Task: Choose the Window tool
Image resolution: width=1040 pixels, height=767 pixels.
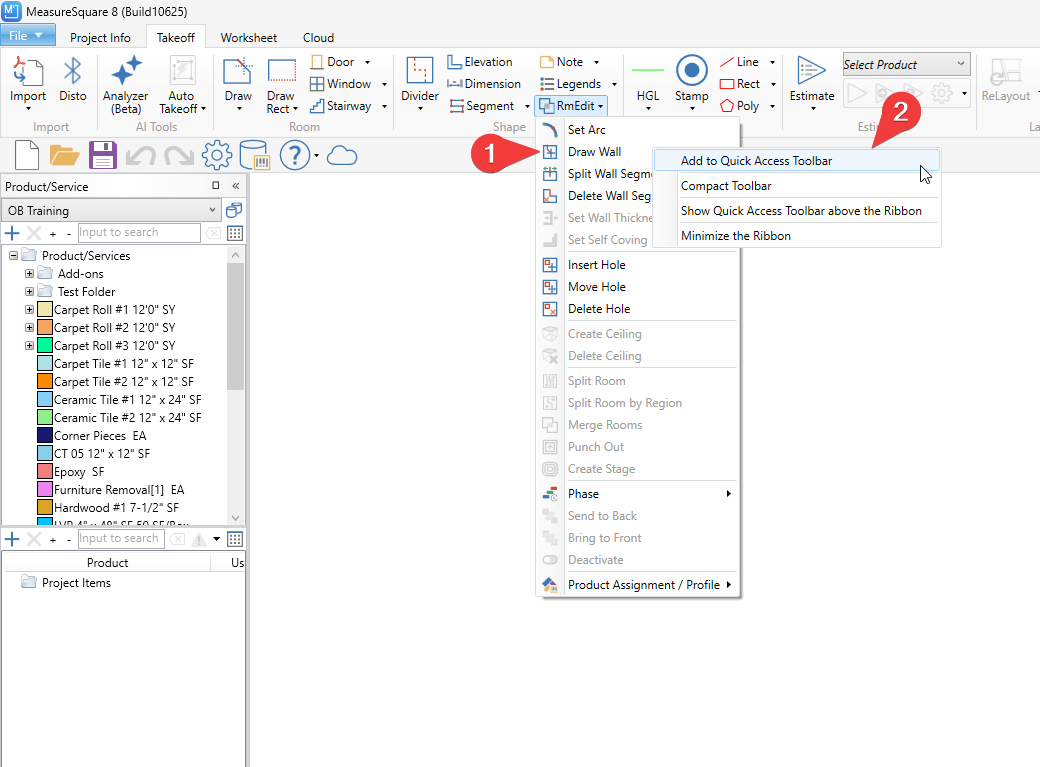Action: point(340,84)
